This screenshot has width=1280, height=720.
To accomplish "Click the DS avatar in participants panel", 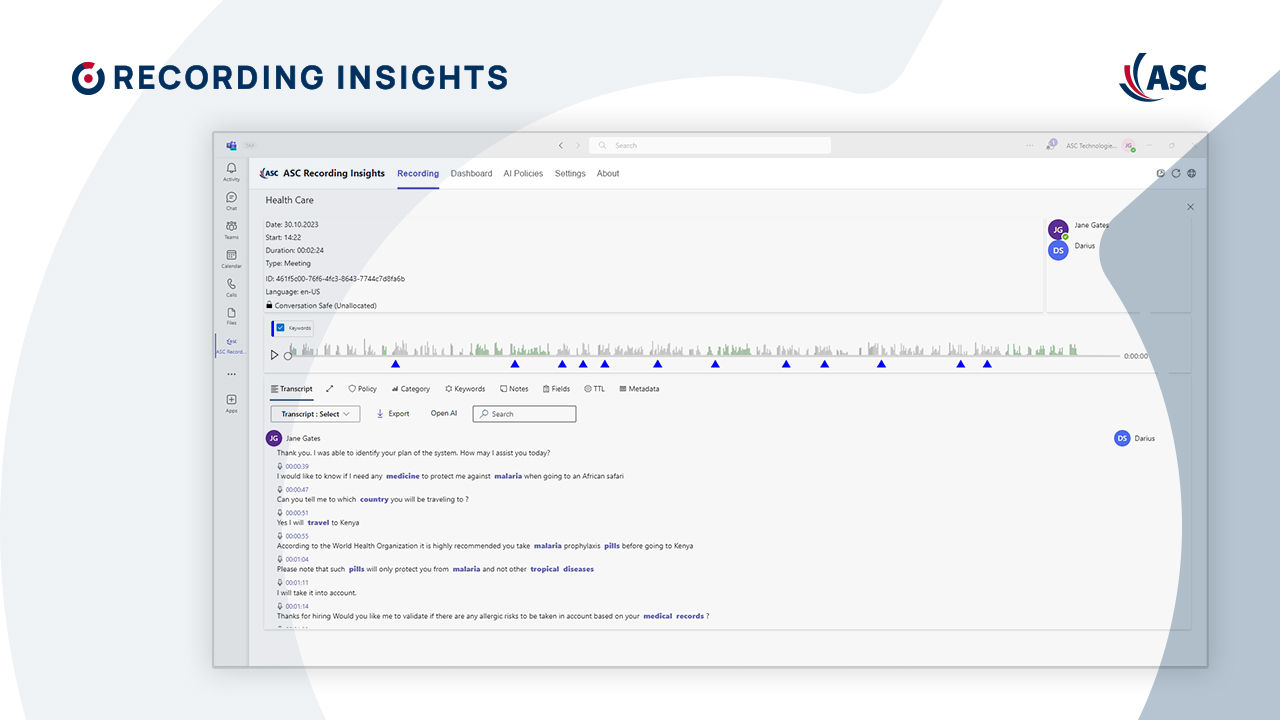I will coord(1058,250).
